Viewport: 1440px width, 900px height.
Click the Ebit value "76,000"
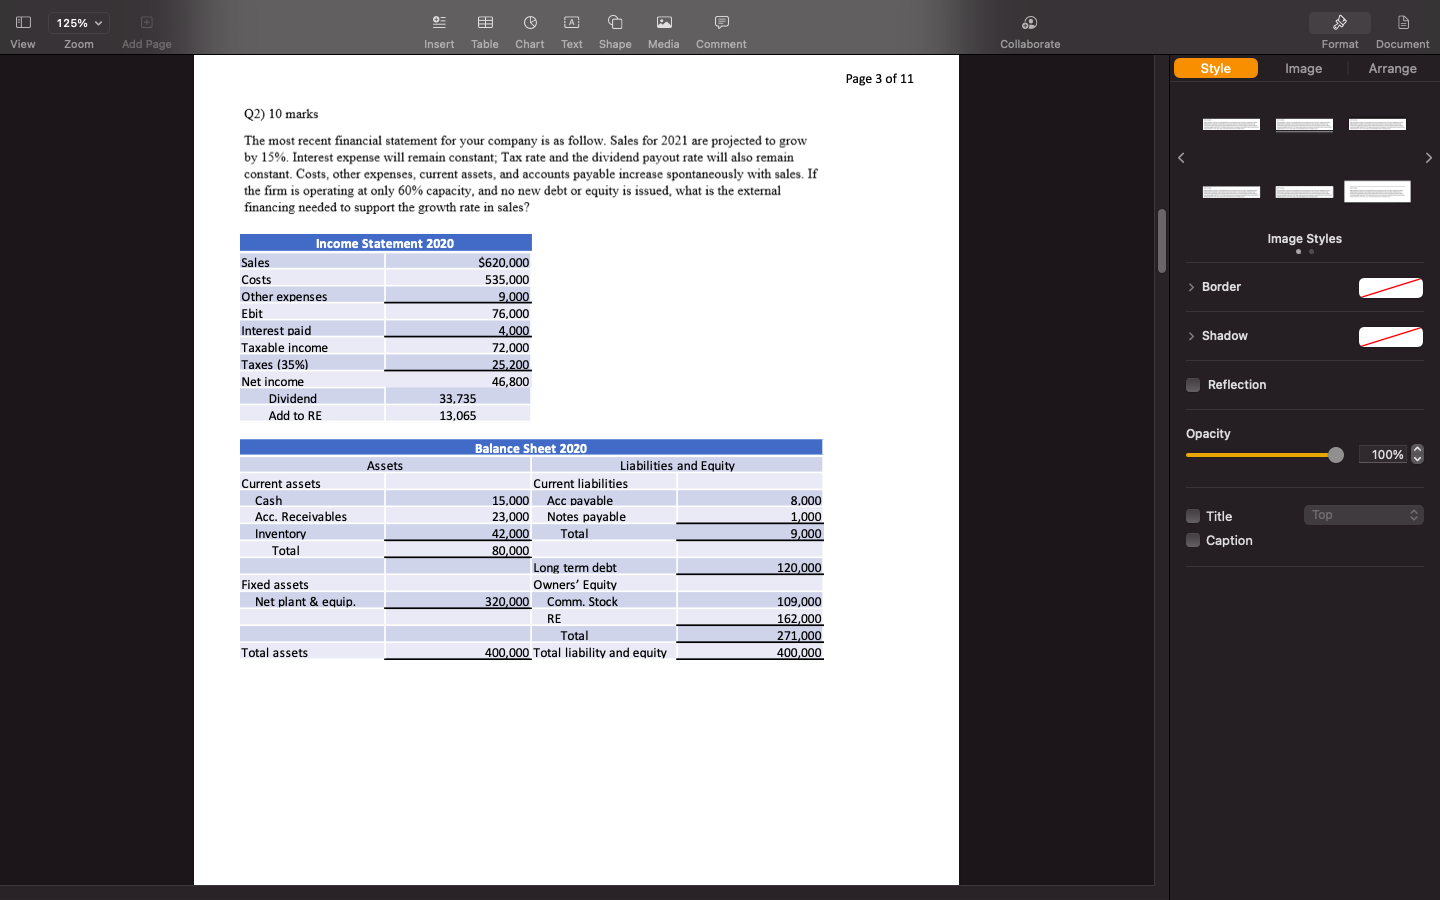(x=510, y=314)
